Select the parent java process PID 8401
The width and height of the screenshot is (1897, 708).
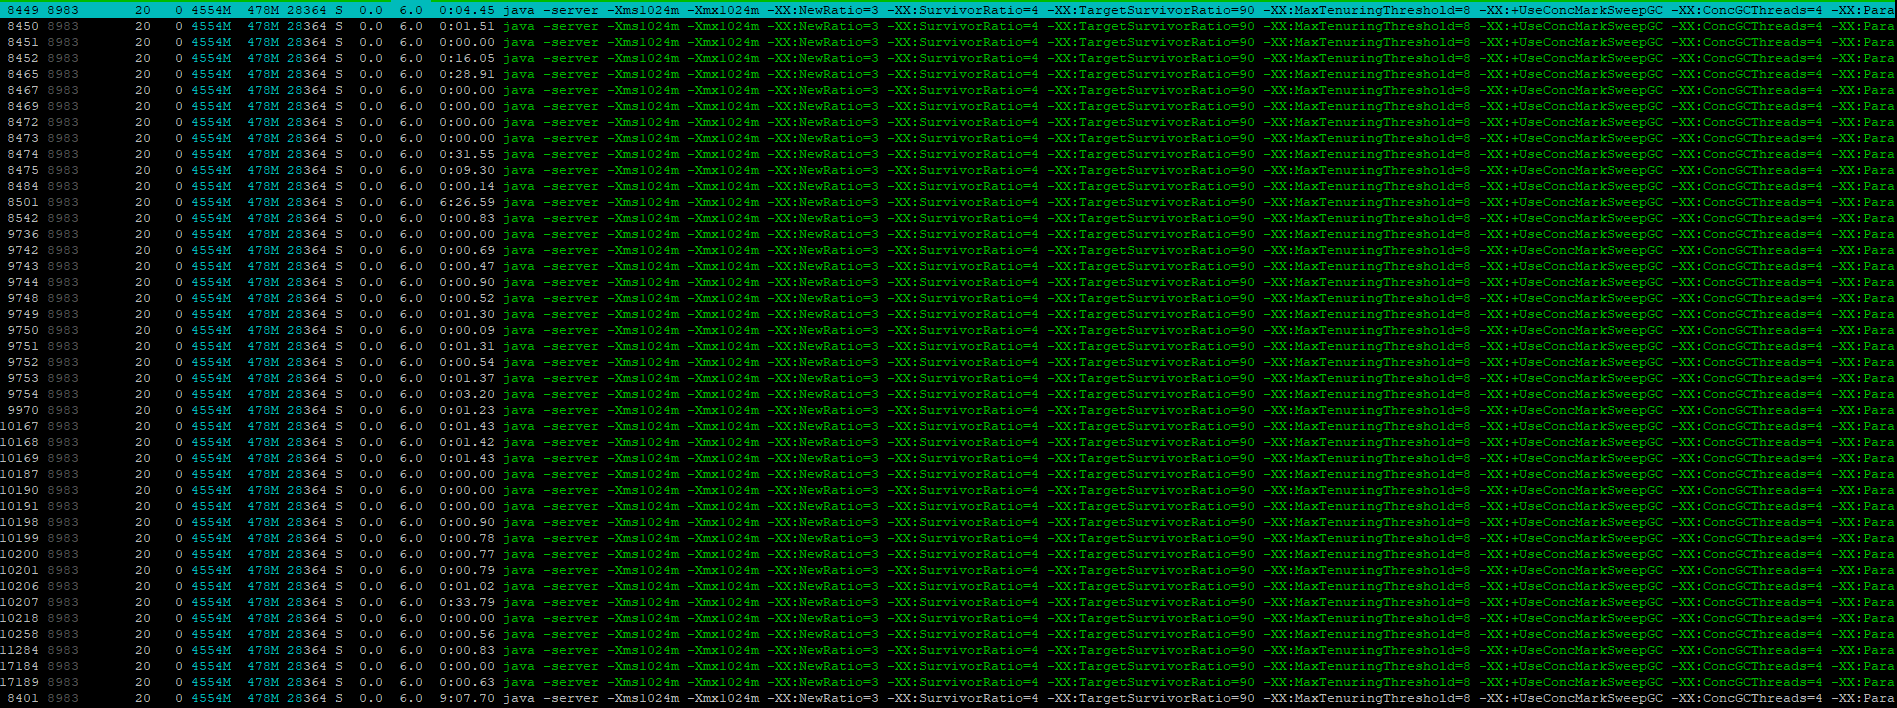coord(948,698)
